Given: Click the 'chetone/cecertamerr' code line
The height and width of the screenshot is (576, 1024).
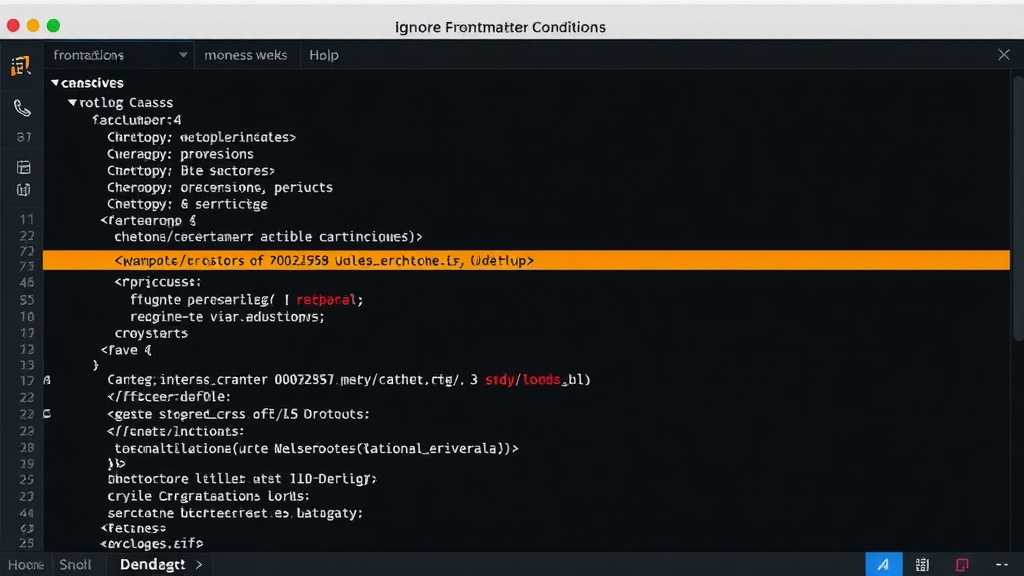Looking at the screenshot, I should click(x=268, y=236).
